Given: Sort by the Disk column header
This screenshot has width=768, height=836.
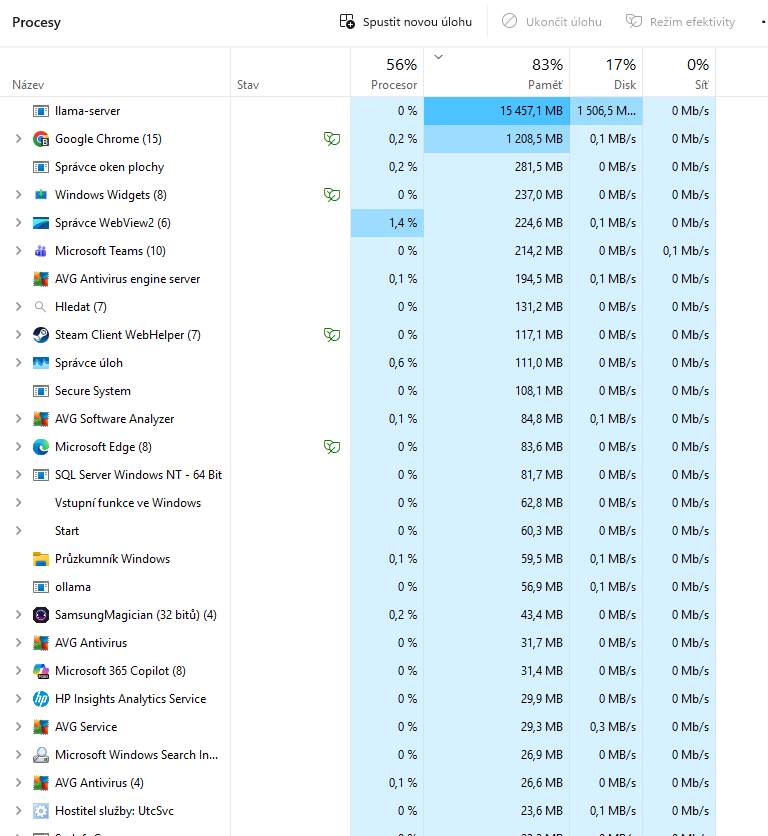Looking at the screenshot, I should 606,73.
